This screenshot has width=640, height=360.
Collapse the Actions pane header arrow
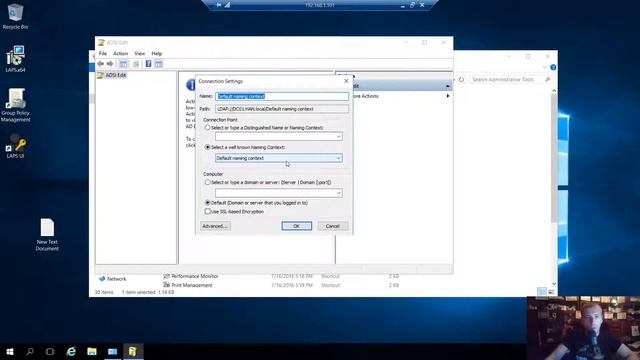tap(448, 86)
